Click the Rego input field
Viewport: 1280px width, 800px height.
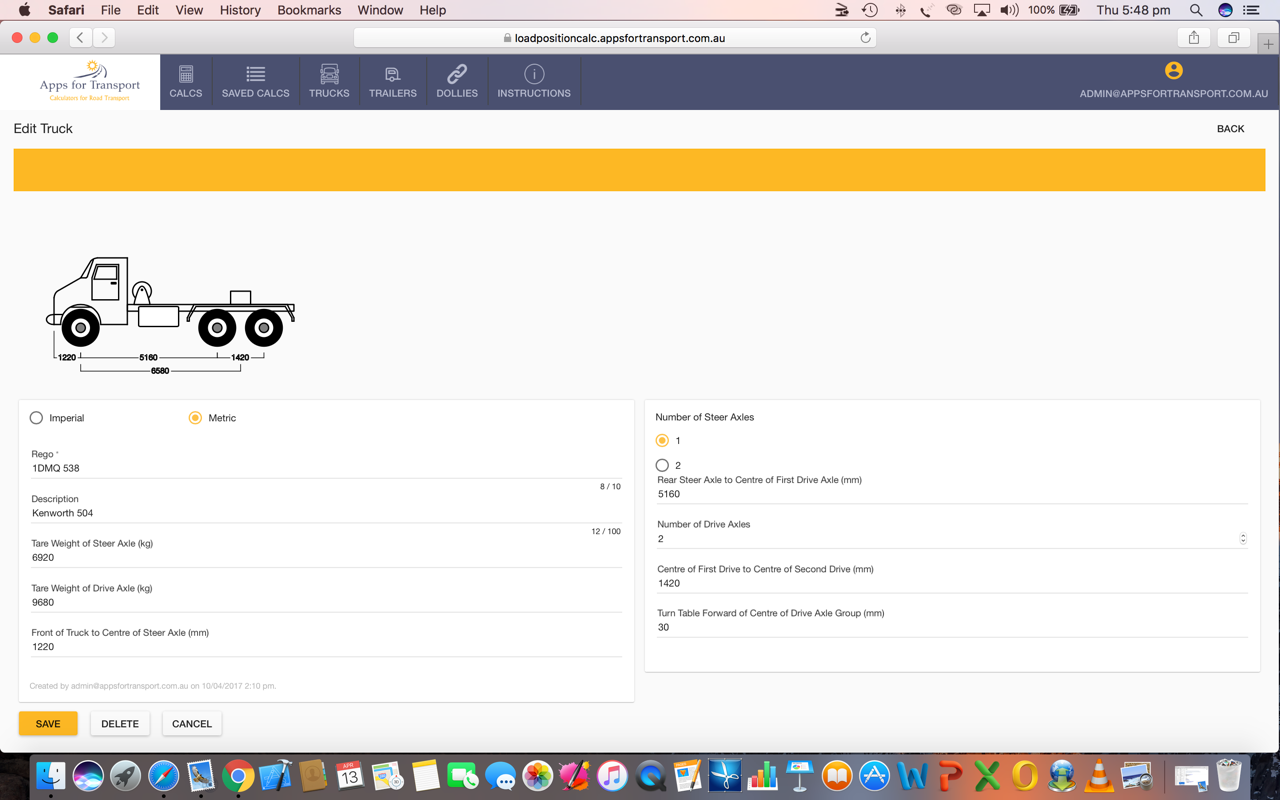pyautogui.click(x=326, y=468)
